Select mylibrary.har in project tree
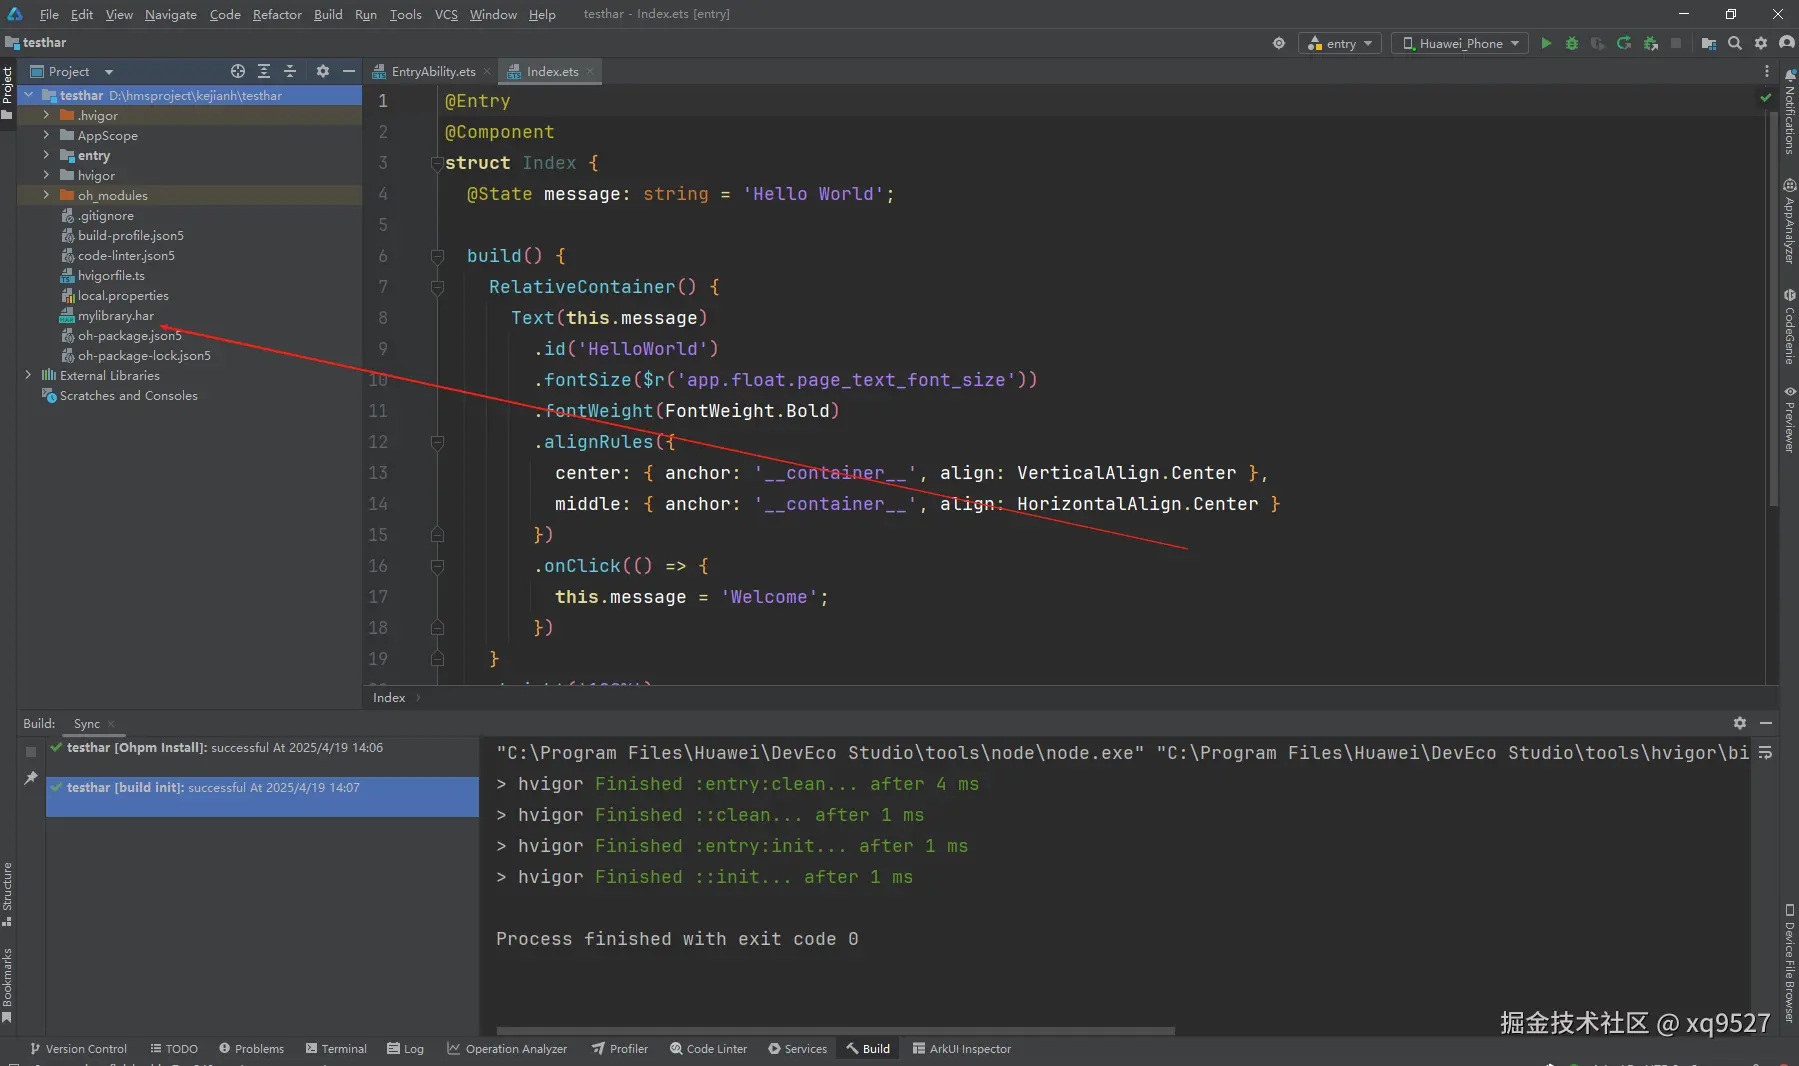The width and height of the screenshot is (1799, 1066). (116, 315)
